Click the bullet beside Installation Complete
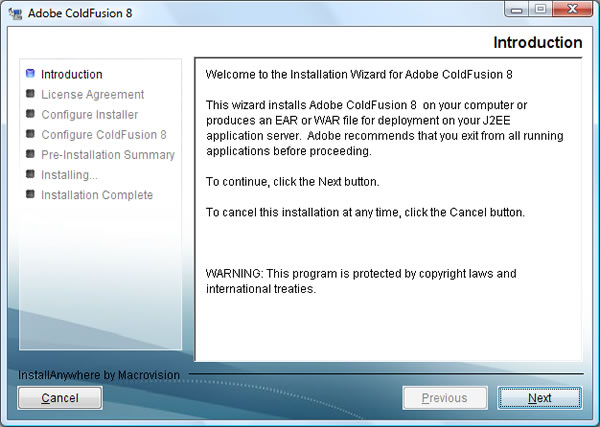Screen dimensions: 600x427 point(30,194)
